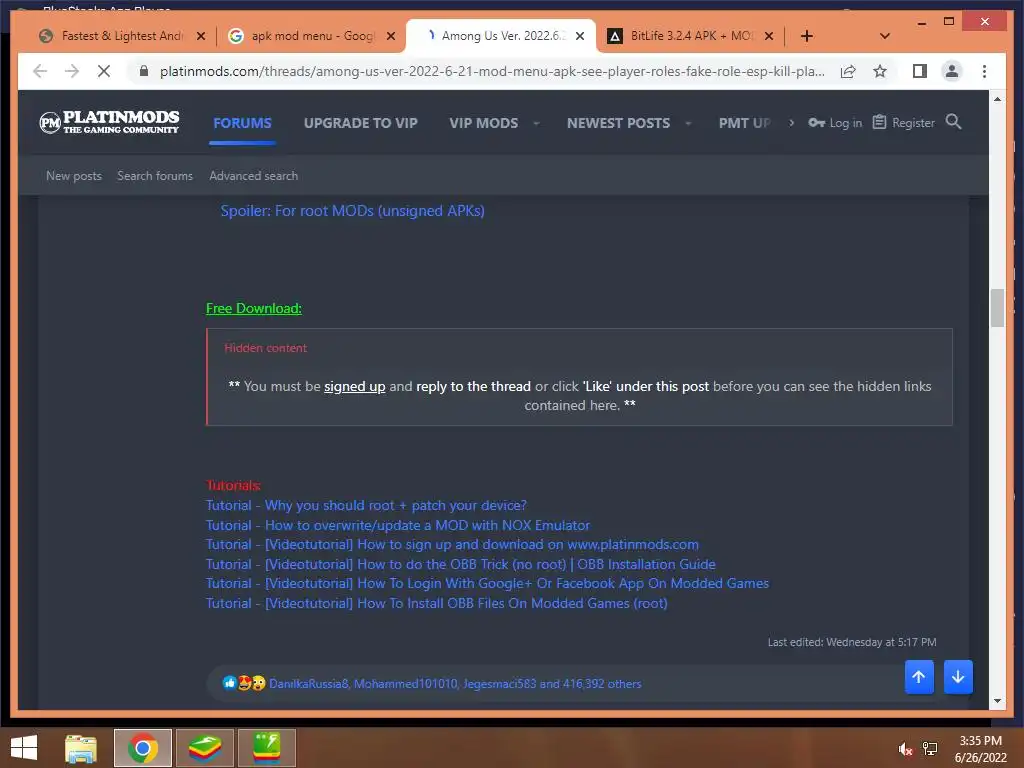1024x768 pixels.
Task: Go back to the previous page
Action: click(x=40, y=71)
